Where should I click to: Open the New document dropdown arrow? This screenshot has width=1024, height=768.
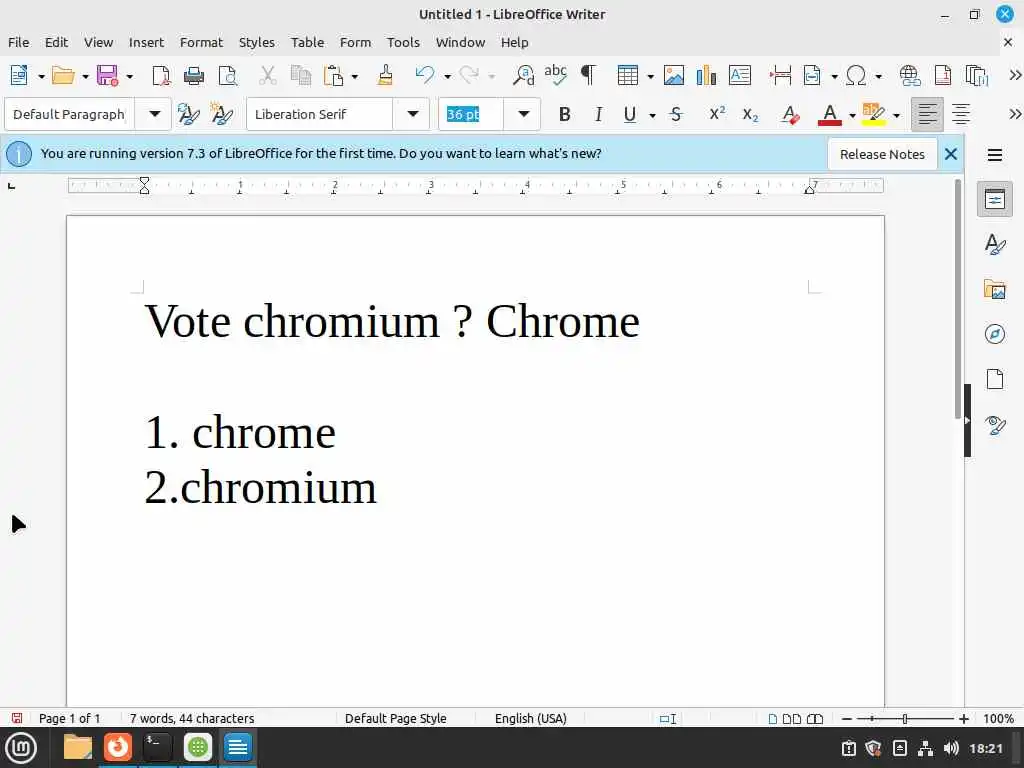point(41,77)
